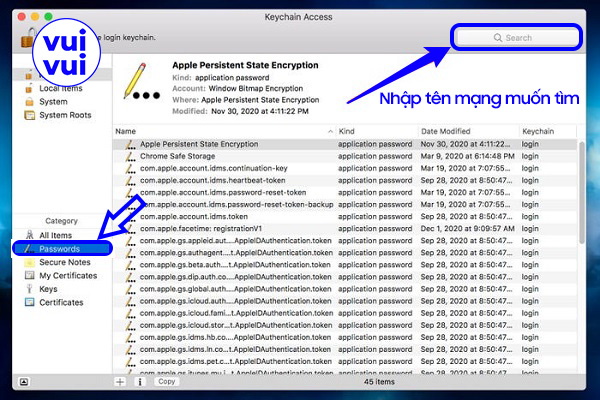
Task: Click the Keys category key icon
Action: click(29, 289)
